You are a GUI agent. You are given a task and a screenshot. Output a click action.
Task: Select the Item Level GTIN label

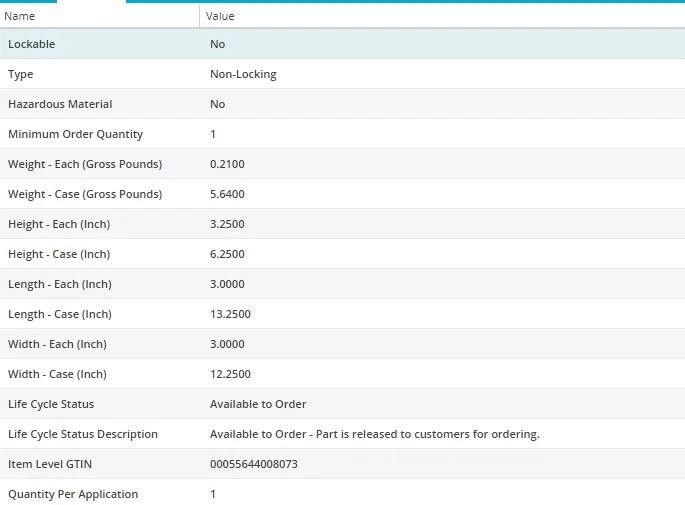coord(50,464)
